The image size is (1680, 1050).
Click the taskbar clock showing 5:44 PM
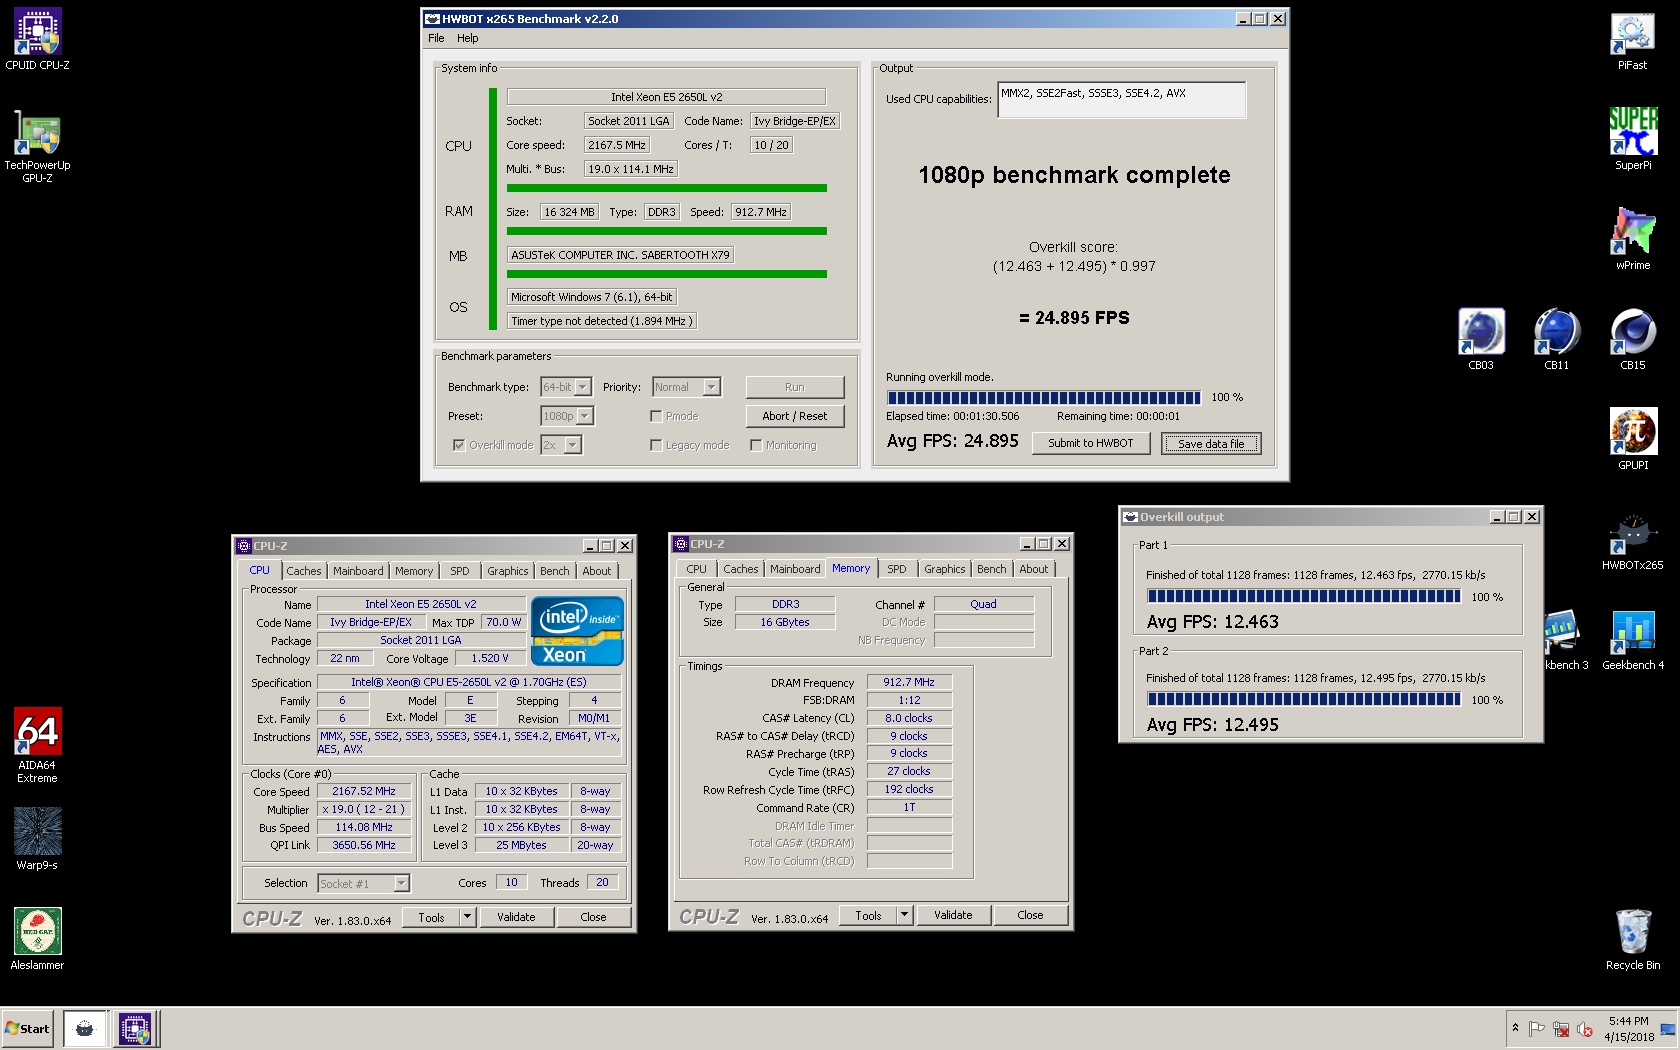(x=1629, y=1029)
